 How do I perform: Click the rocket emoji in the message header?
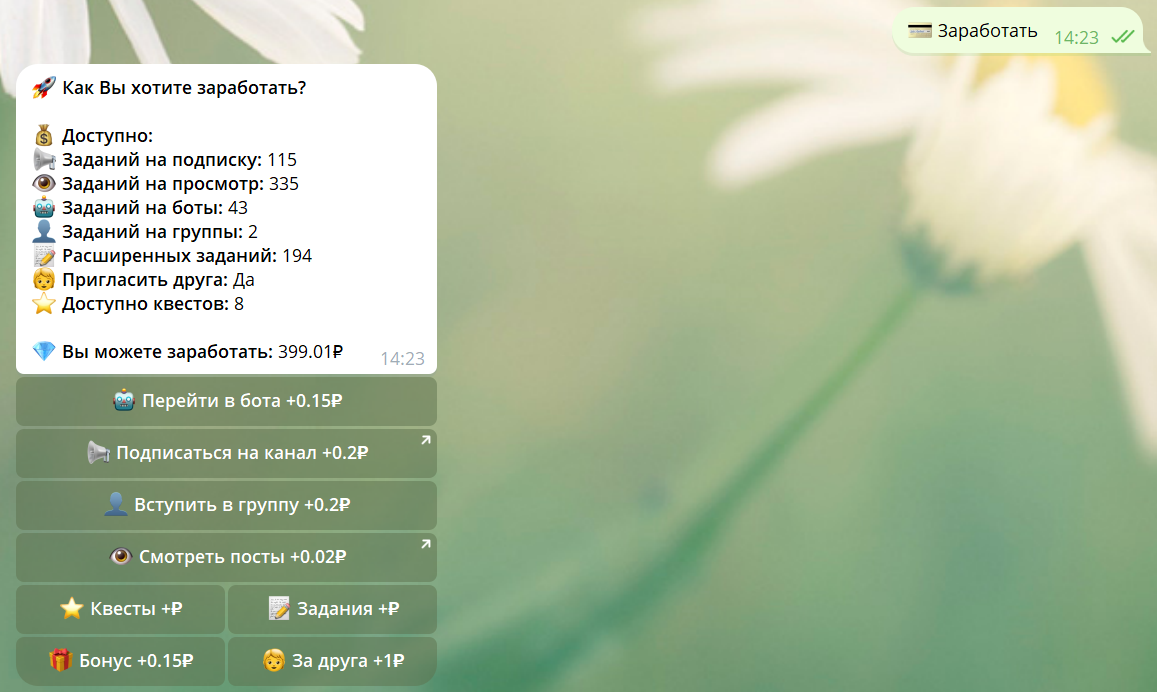pos(44,88)
